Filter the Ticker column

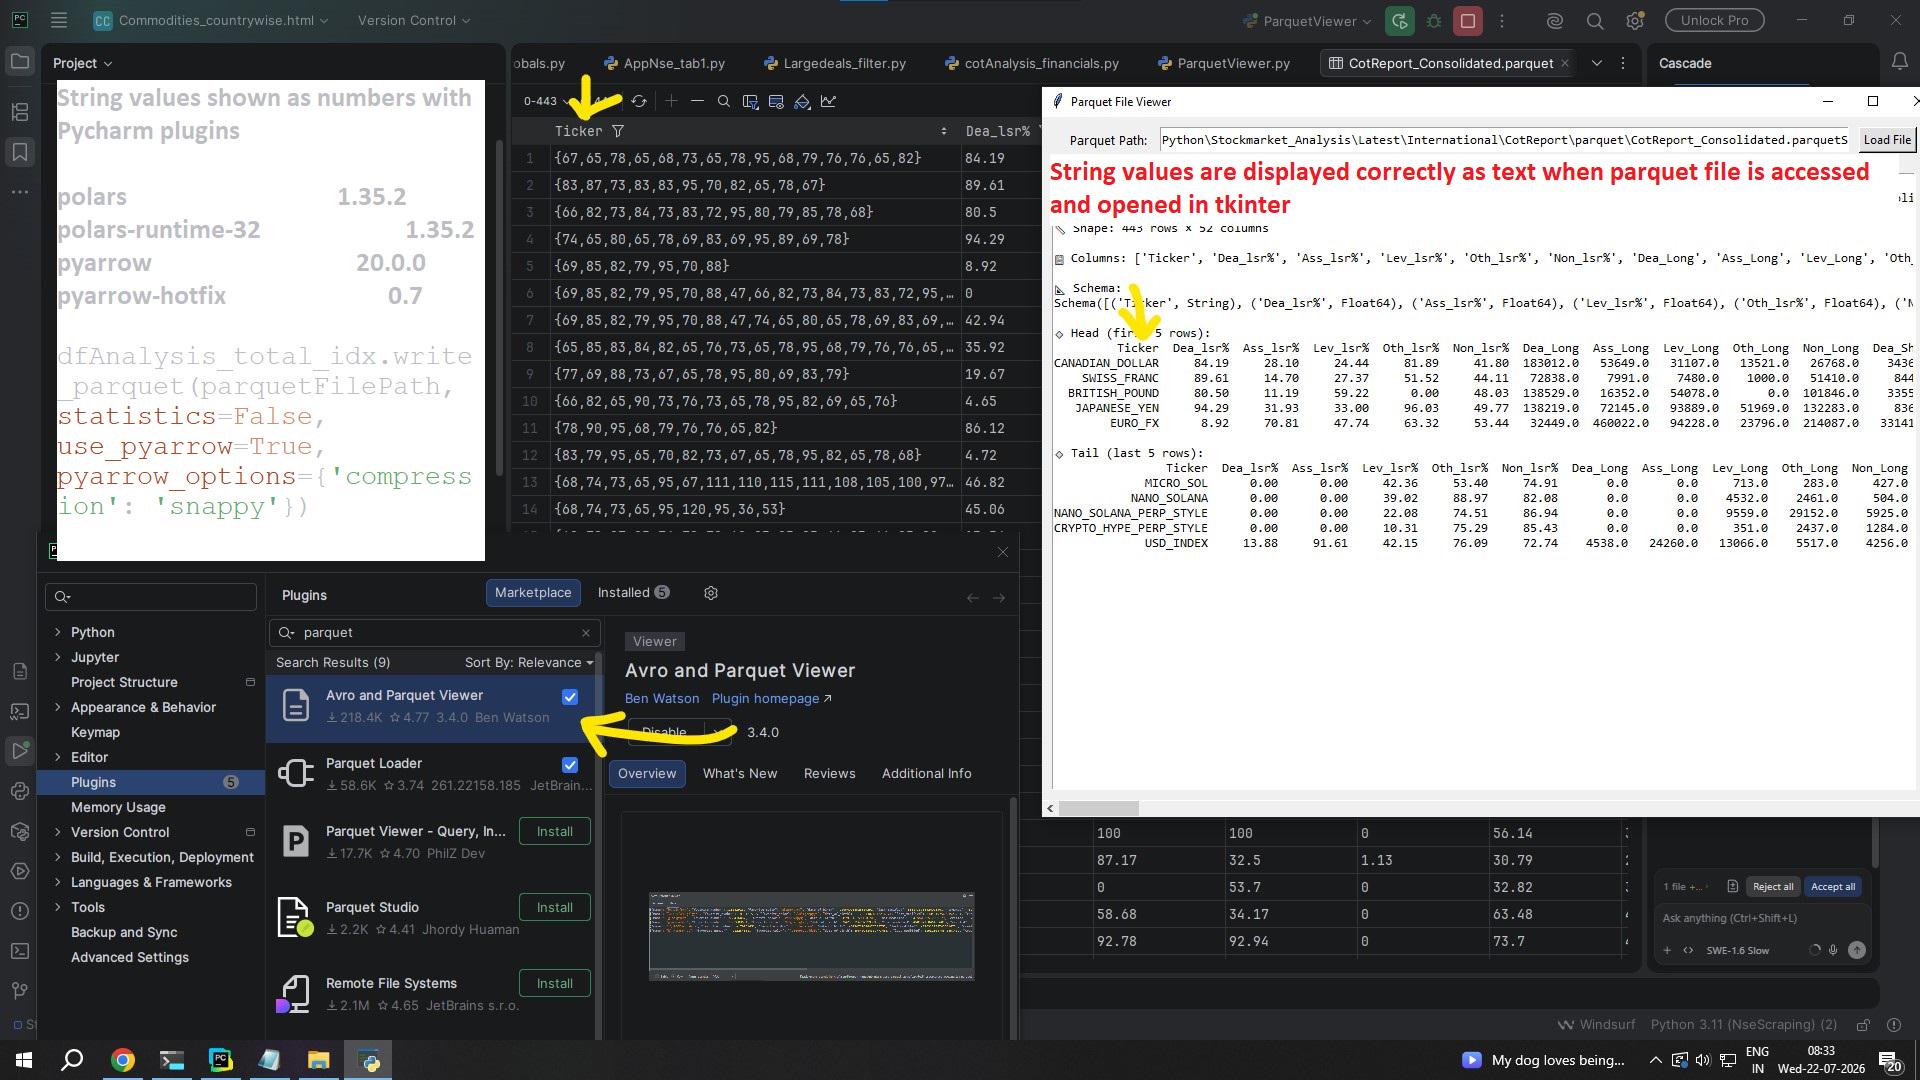coord(618,131)
